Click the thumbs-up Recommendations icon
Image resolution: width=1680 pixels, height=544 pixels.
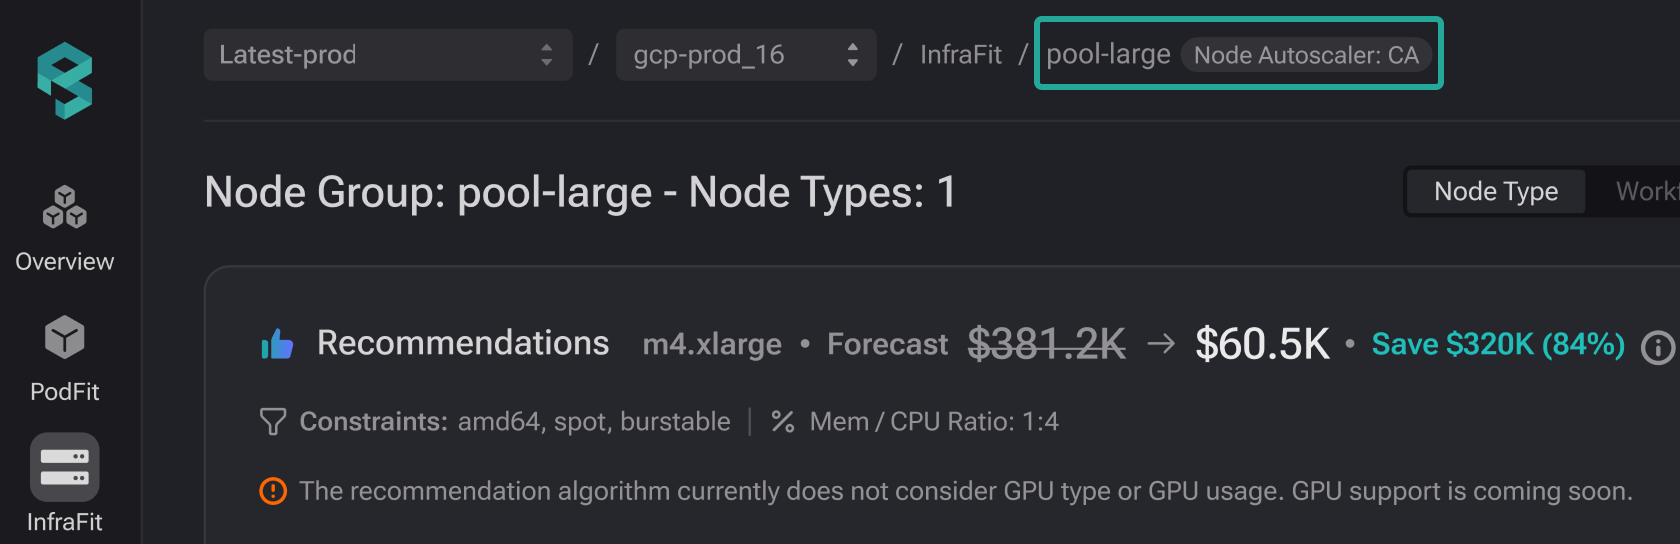pyautogui.click(x=277, y=344)
